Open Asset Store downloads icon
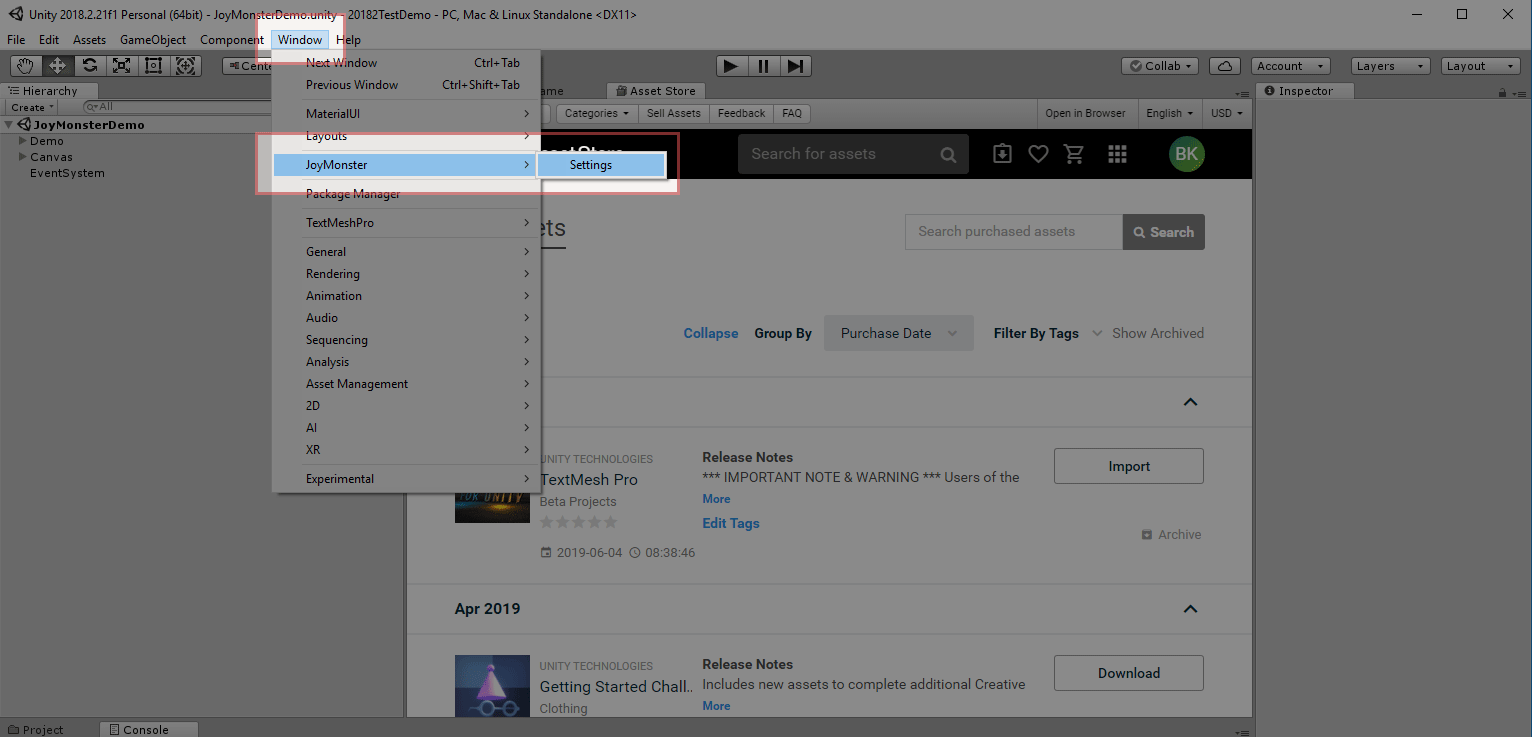 coord(1002,154)
